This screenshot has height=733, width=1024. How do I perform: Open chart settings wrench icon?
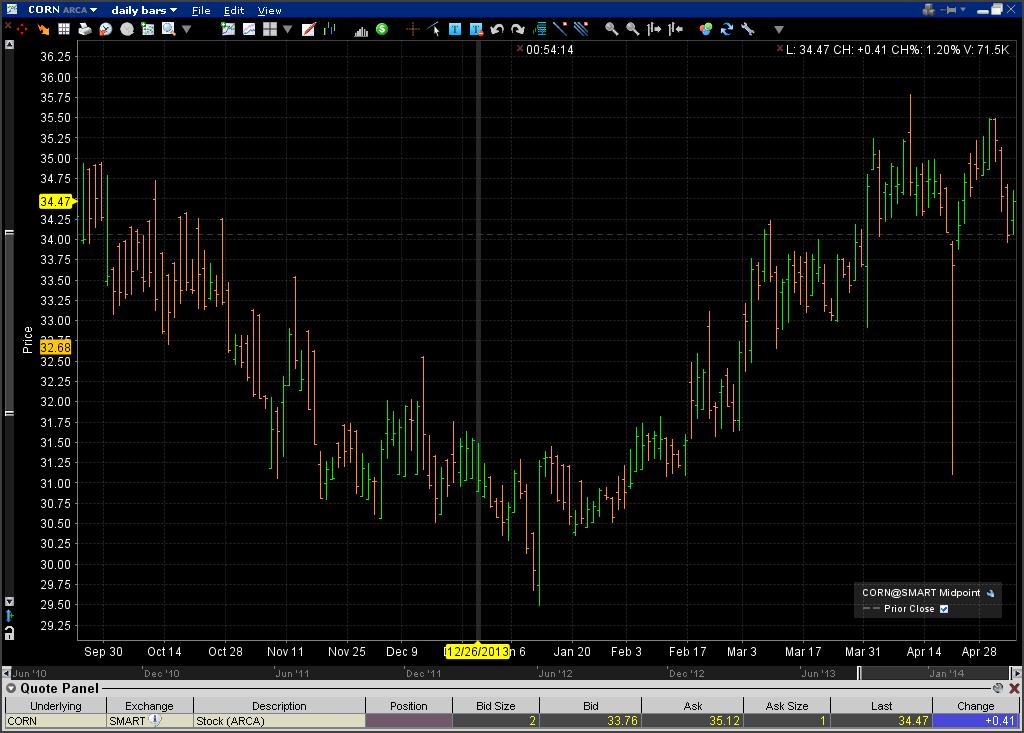[x=748, y=29]
